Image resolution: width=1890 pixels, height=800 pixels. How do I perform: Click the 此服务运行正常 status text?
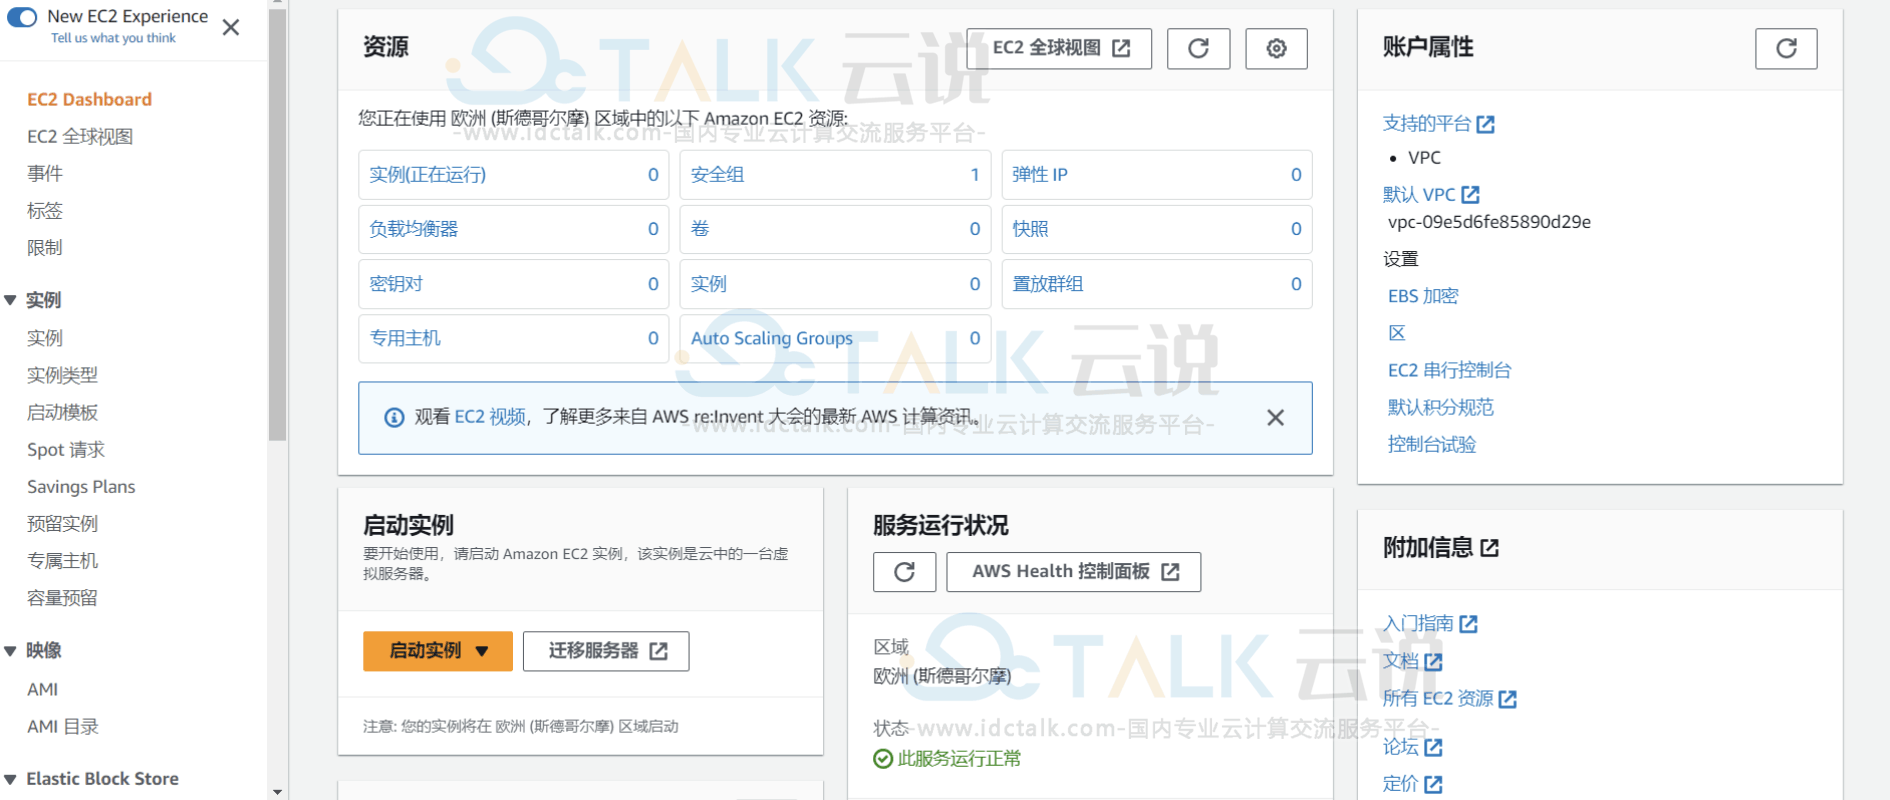959,759
